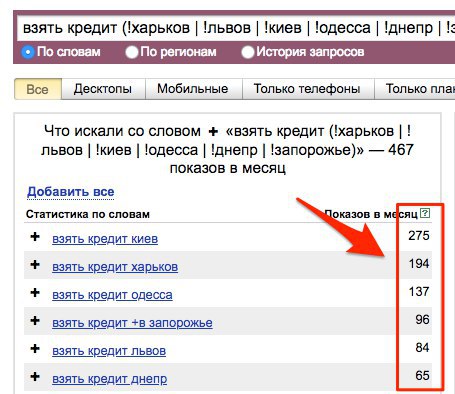Open the взять кредит днепр link
This screenshot has width=455, height=394.
coord(110,379)
